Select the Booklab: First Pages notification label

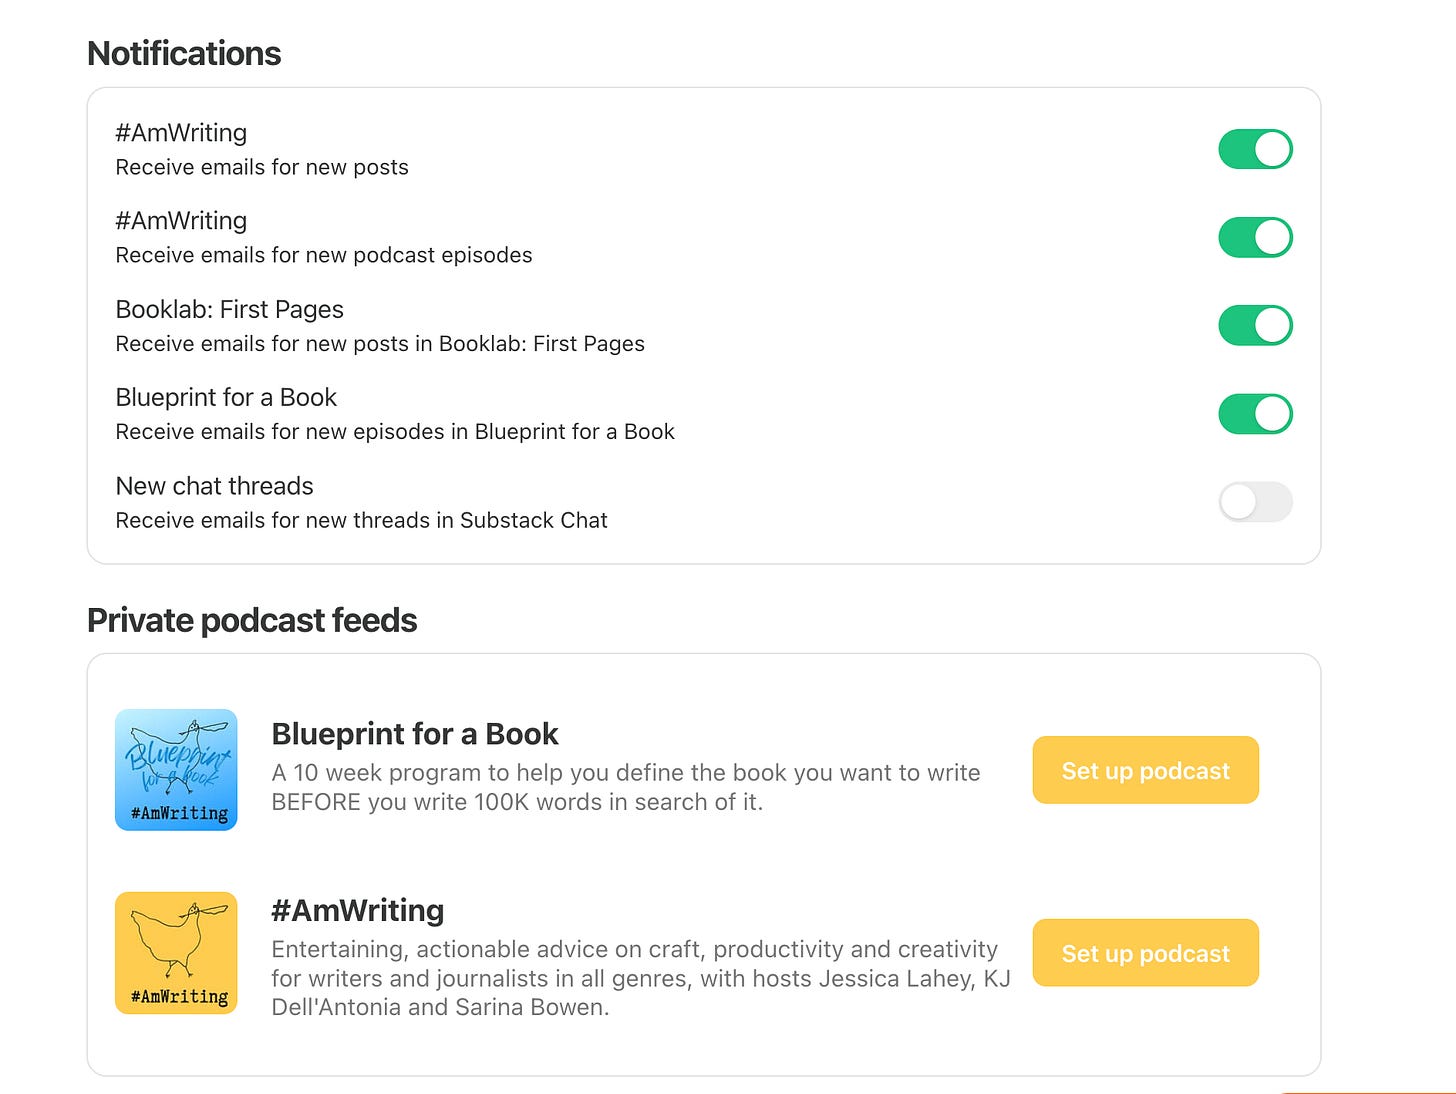point(230,309)
